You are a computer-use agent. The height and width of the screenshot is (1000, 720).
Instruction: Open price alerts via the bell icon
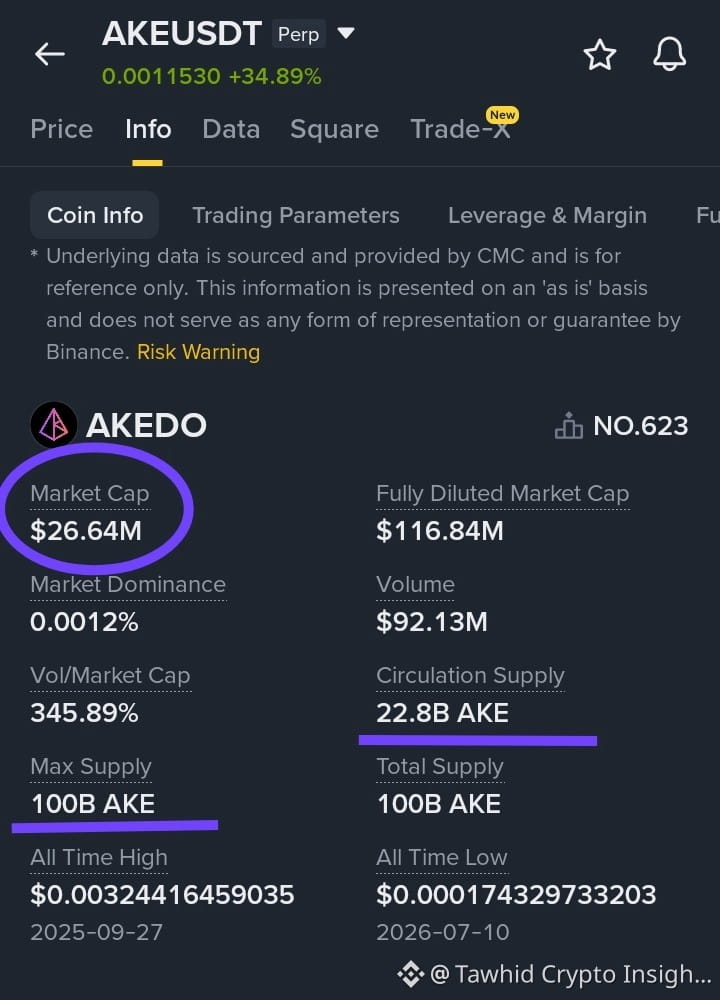click(x=669, y=54)
